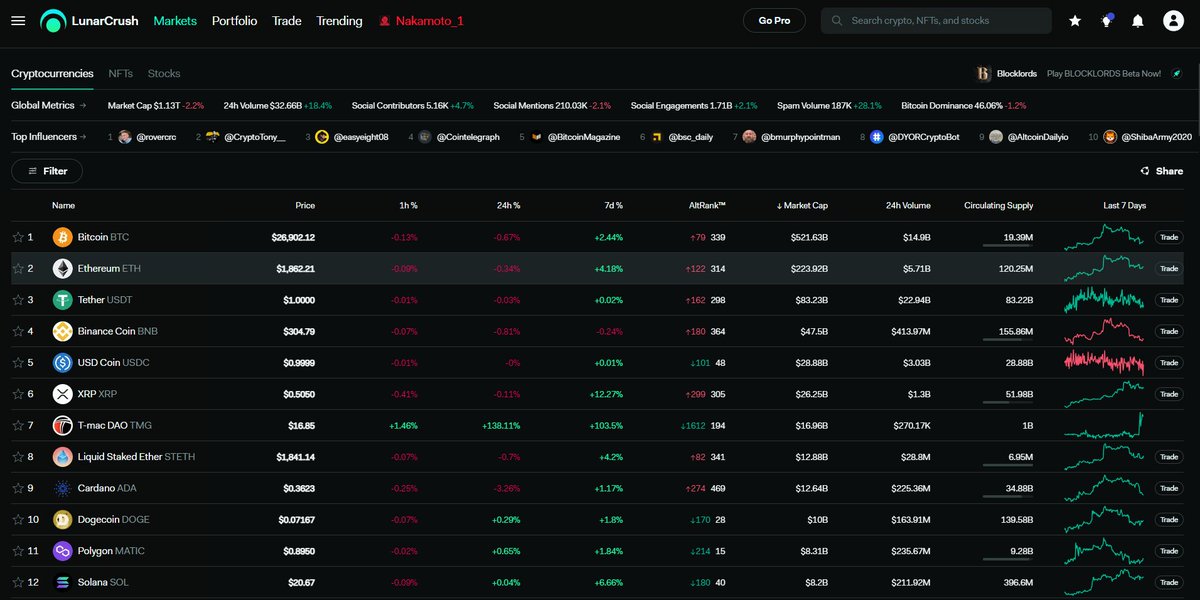
Task: Click the Cardano coin icon
Action: (62, 488)
